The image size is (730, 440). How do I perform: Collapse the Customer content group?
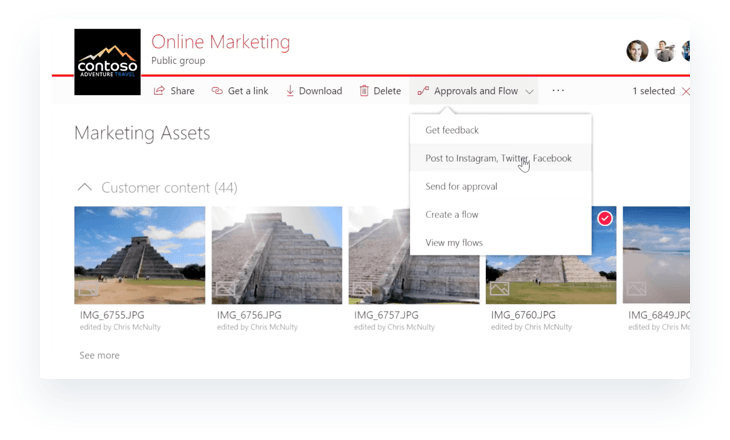[x=85, y=187]
